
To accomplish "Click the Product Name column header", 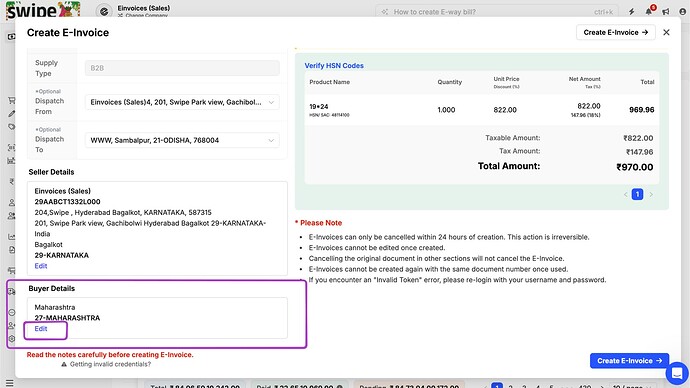I will 330,82.
